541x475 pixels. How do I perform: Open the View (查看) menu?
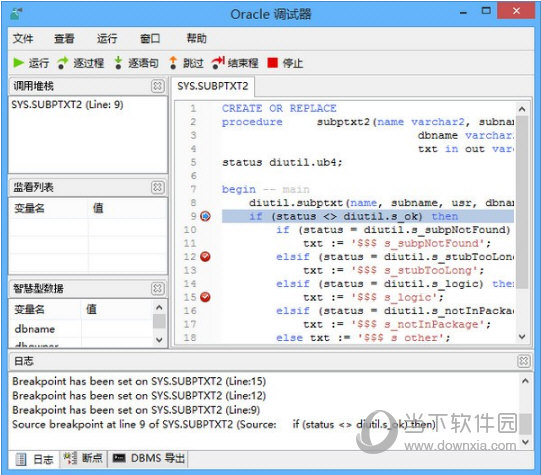pos(64,38)
